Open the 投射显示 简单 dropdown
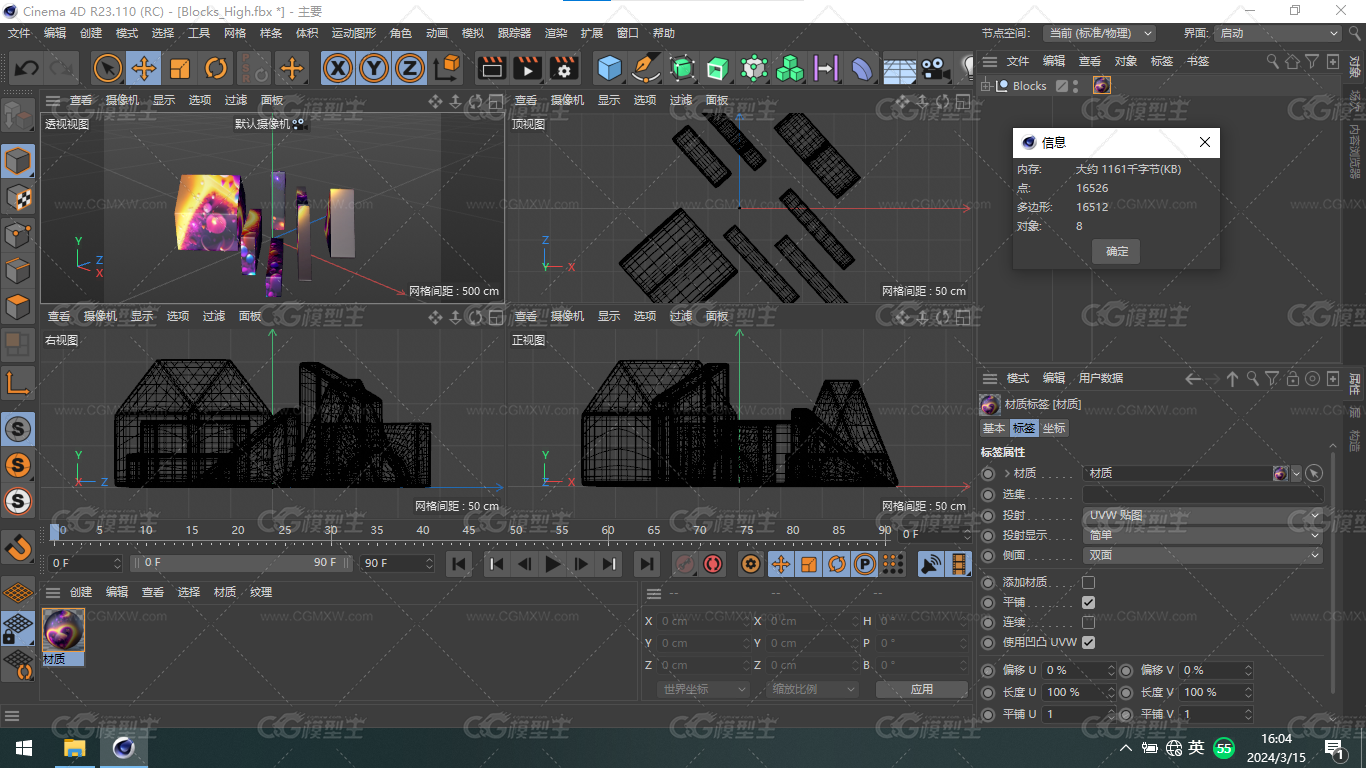This screenshot has height=768, width=1366. coord(1203,535)
